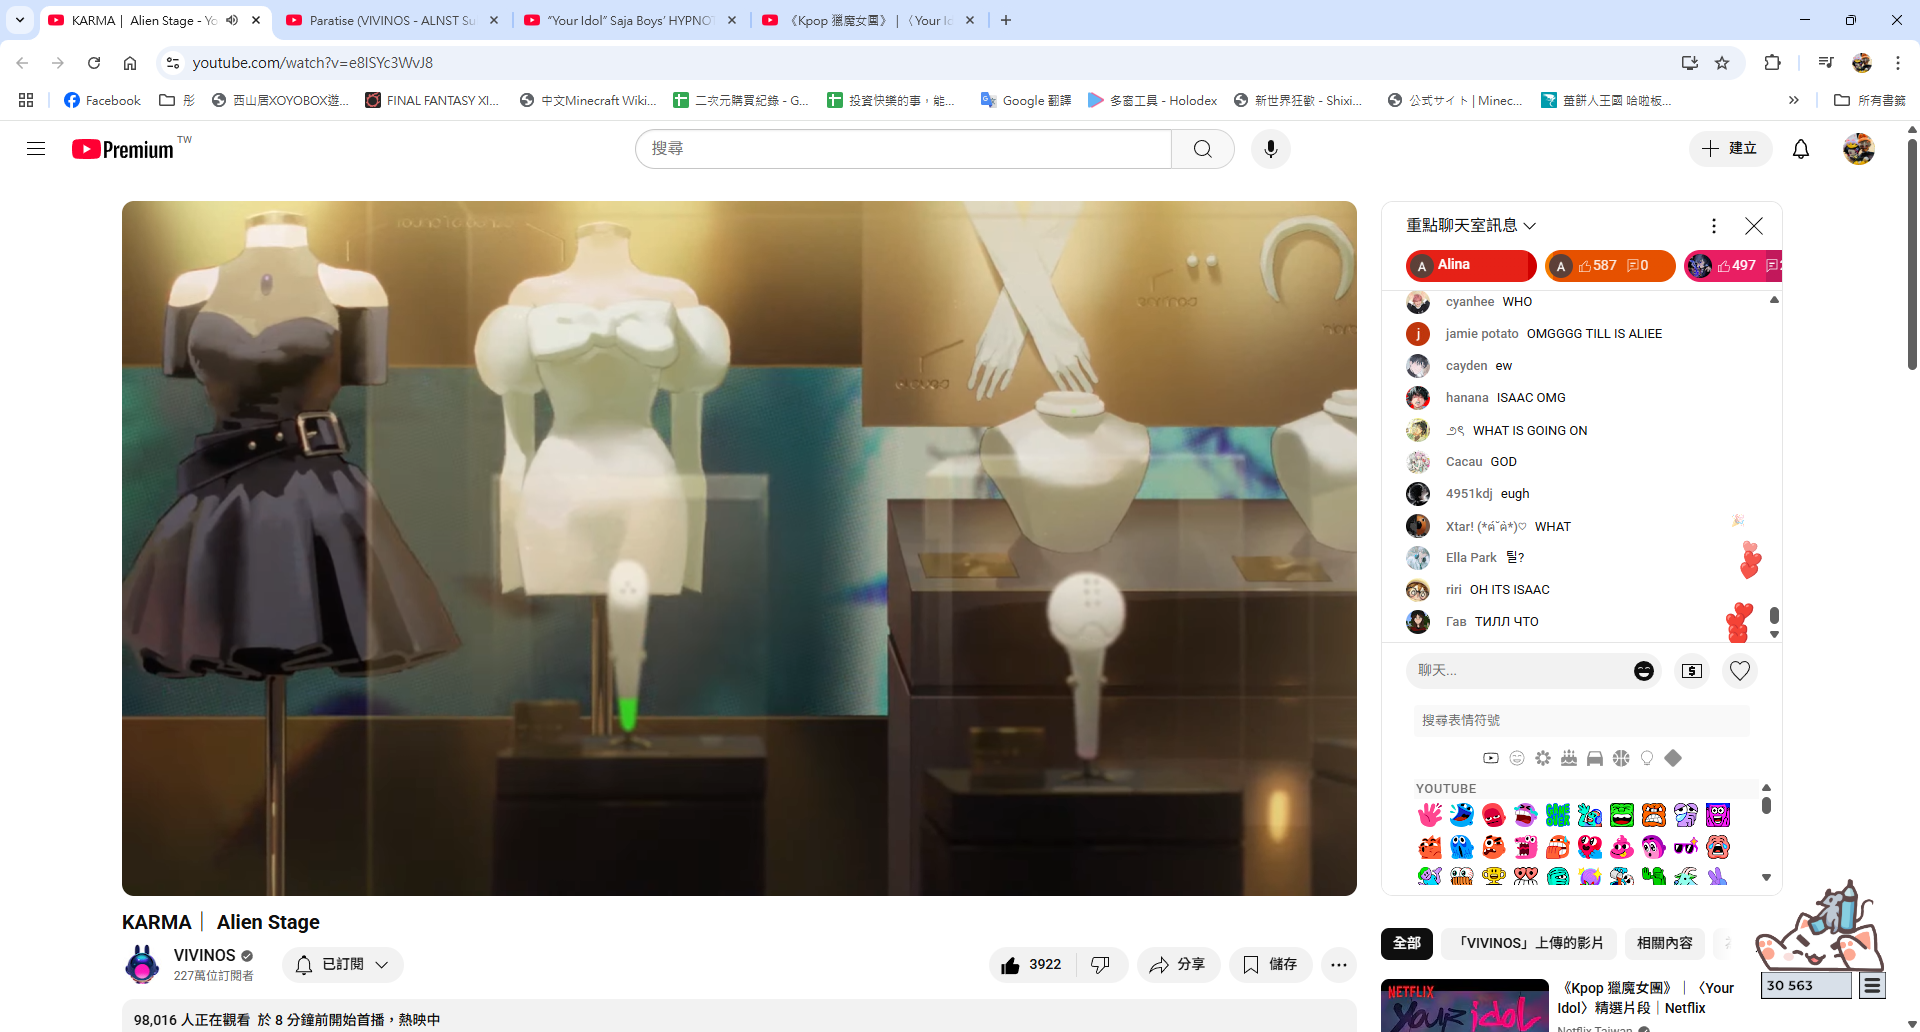This screenshot has height=1032, width=1920.
Task: Select the car travel emoji category
Action: 1595,758
